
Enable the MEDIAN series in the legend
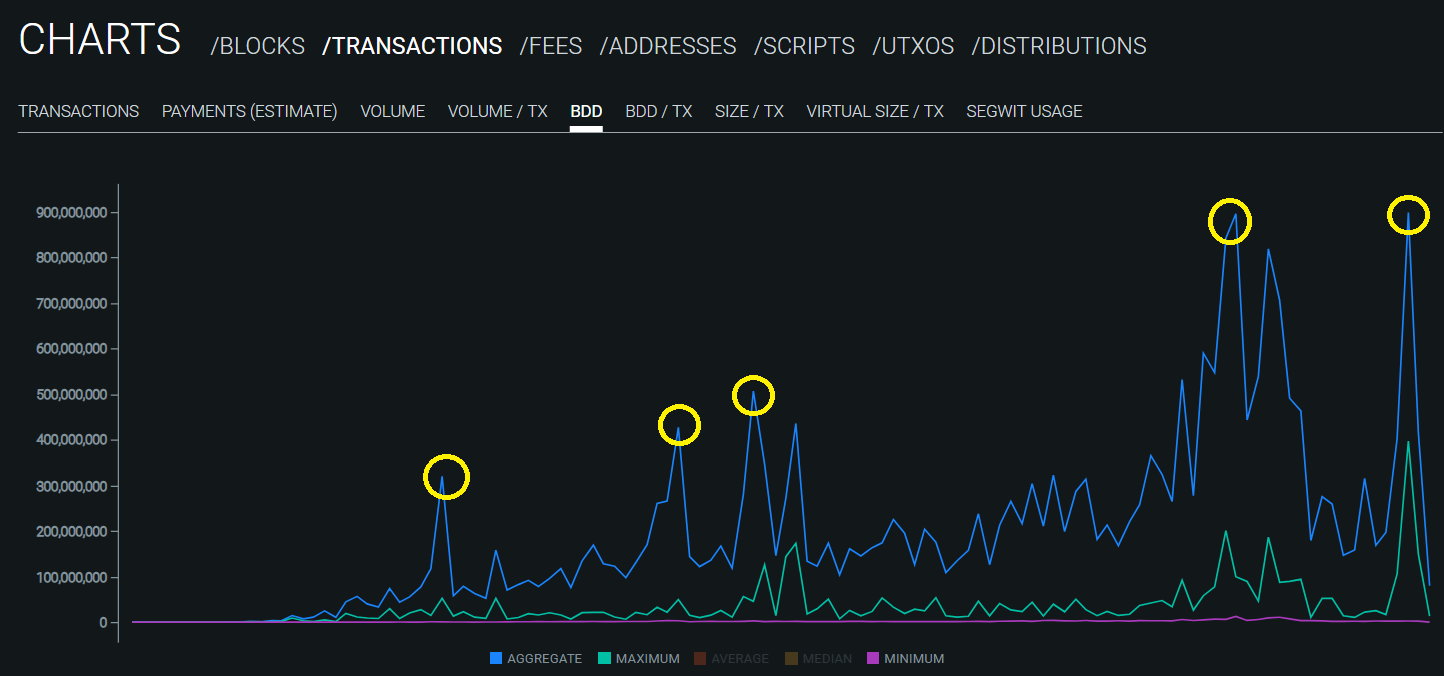(x=819, y=659)
